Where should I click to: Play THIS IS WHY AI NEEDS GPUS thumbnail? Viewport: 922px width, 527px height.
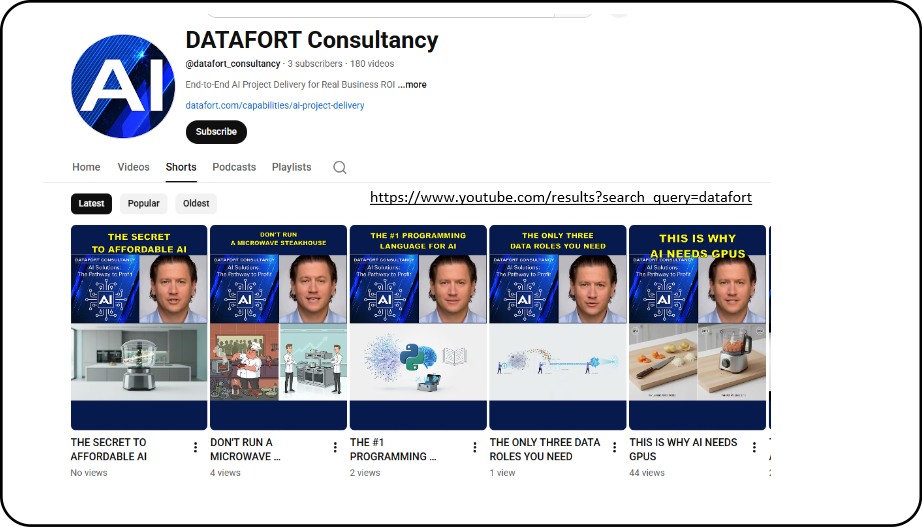[x=697, y=327]
